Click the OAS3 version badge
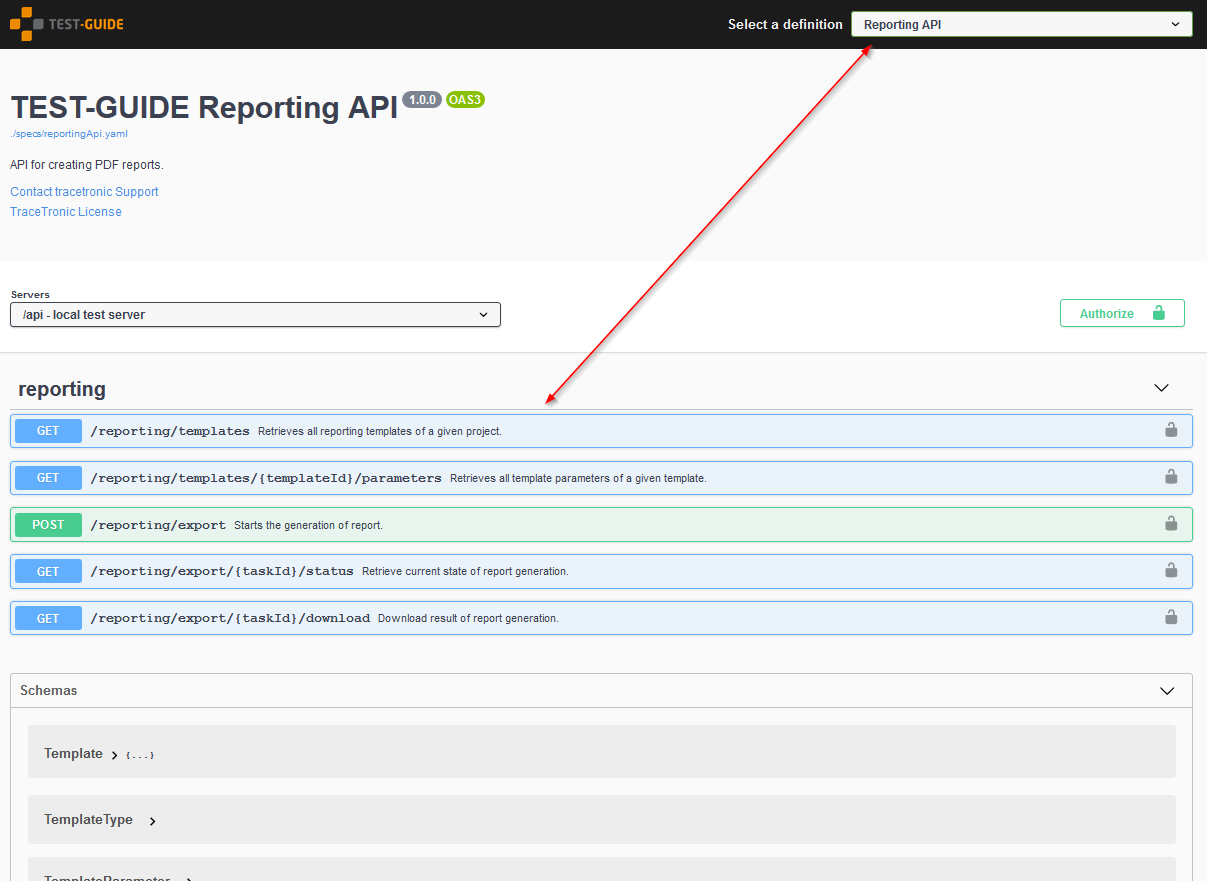Screen dimensions: 1207x881 click(465, 99)
